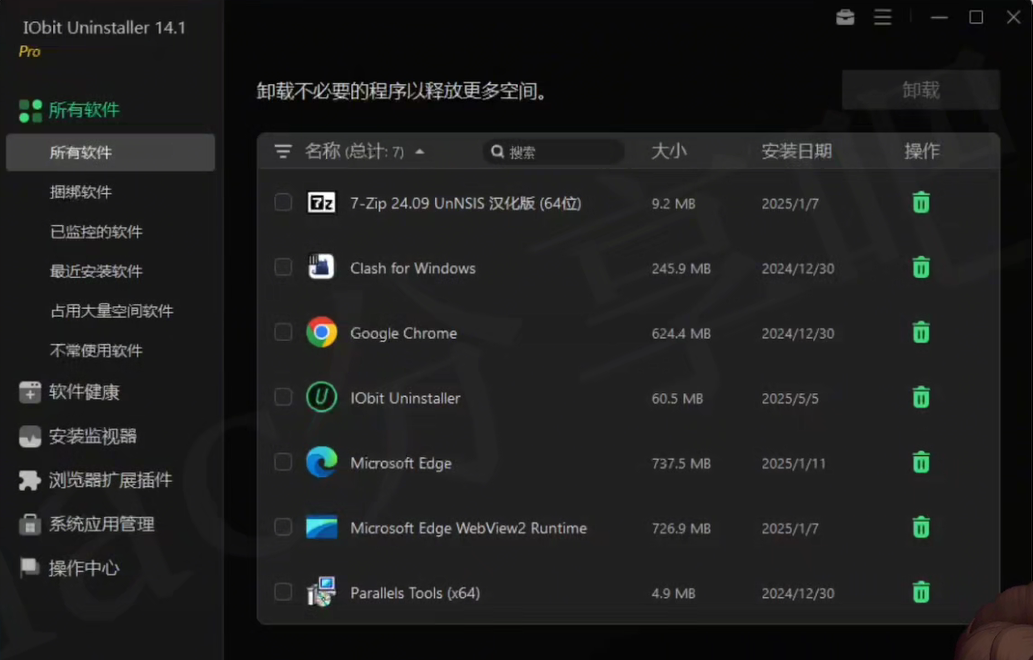Image resolution: width=1033 pixels, height=660 pixels.
Task: Go to 已监控的软件 list
Action: click(x=96, y=232)
